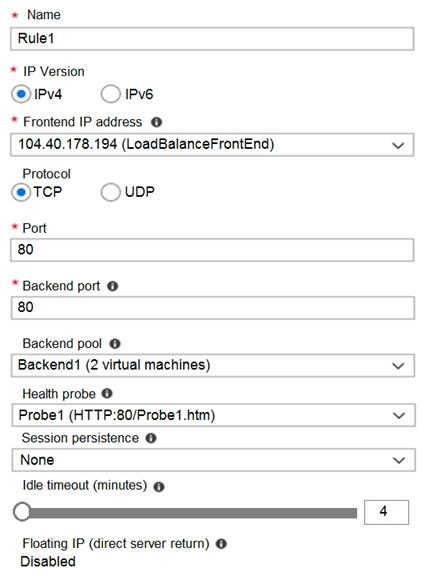Click the idle timeout minutes value box
This screenshot has height=576, width=433.
[x=386, y=512]
